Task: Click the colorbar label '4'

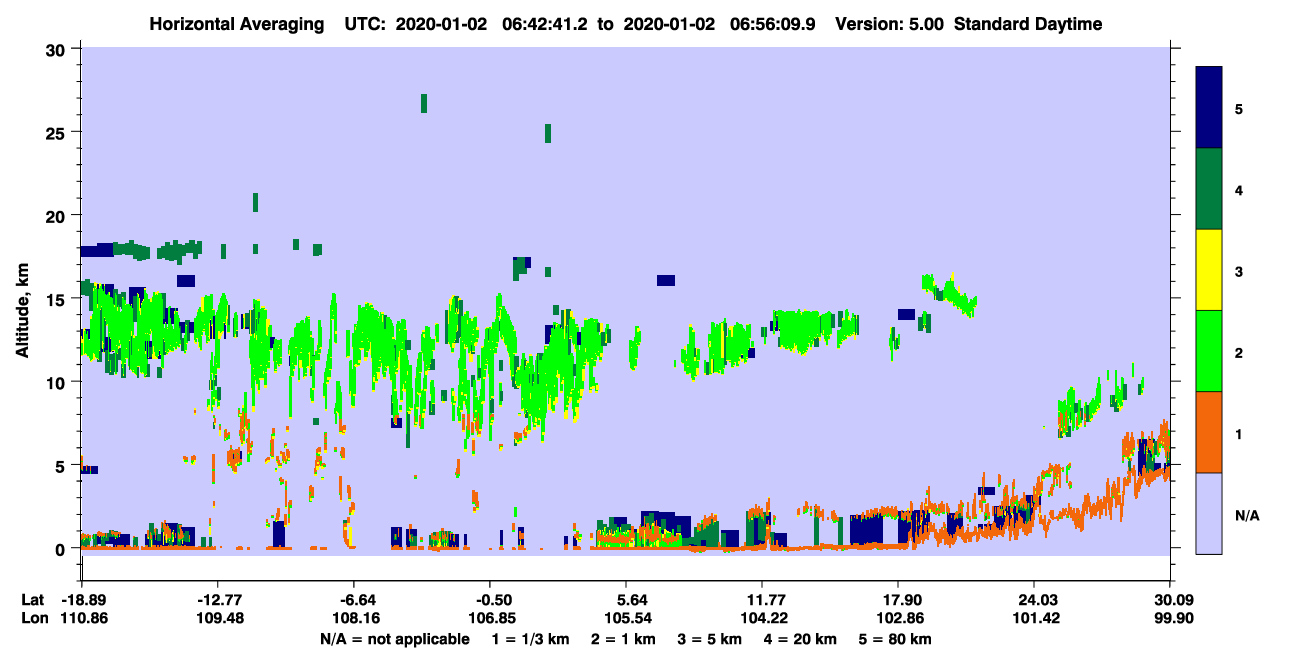Action: pos(1239,189)
